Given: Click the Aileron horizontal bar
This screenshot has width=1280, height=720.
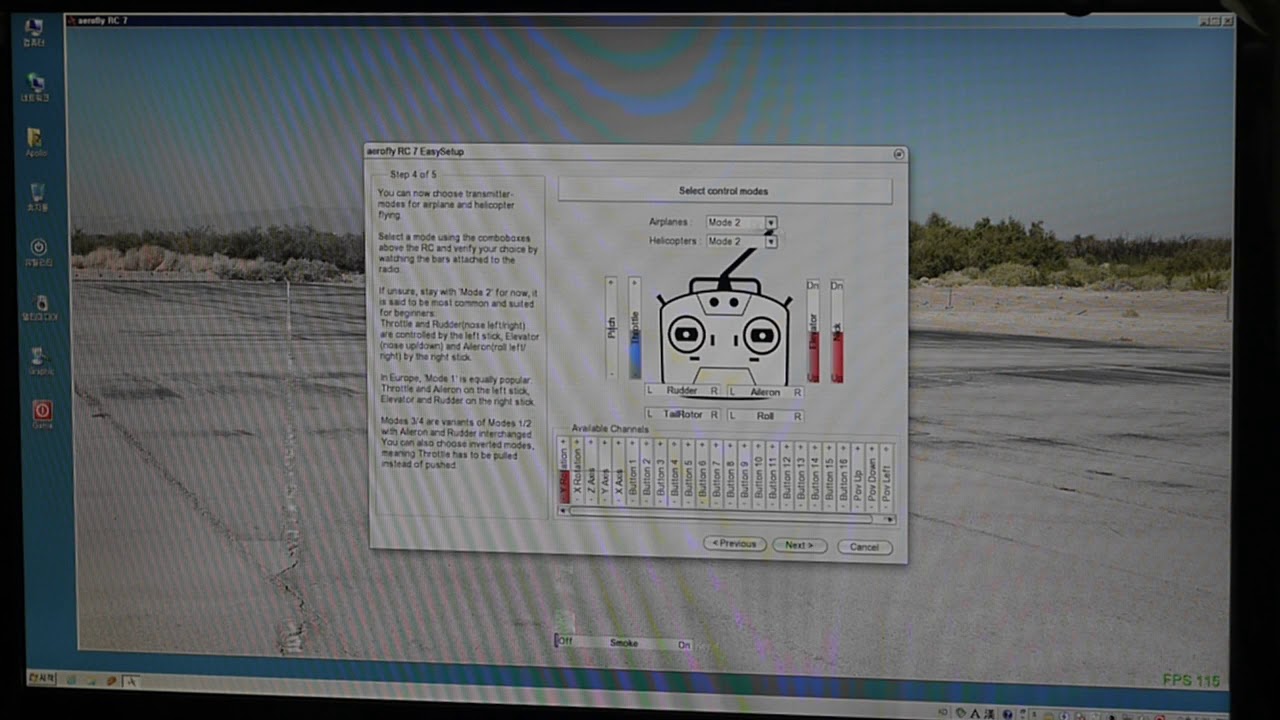Looking at the screenshot, I should click(765, 392).
